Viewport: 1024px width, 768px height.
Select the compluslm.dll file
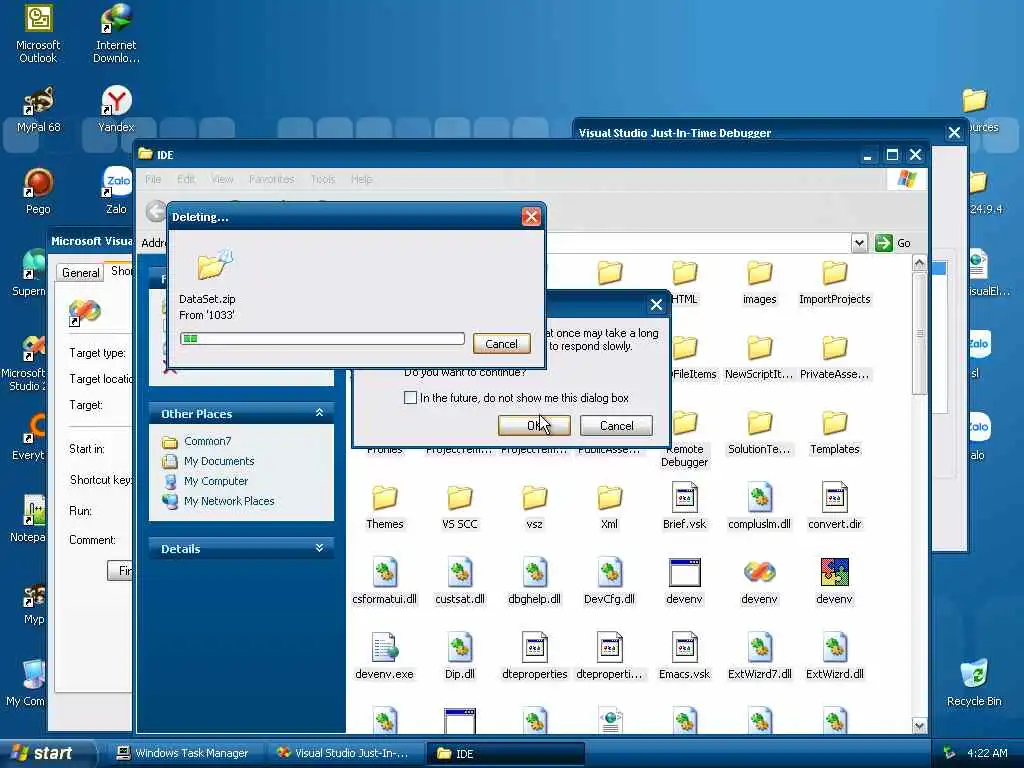coord(760,506)
